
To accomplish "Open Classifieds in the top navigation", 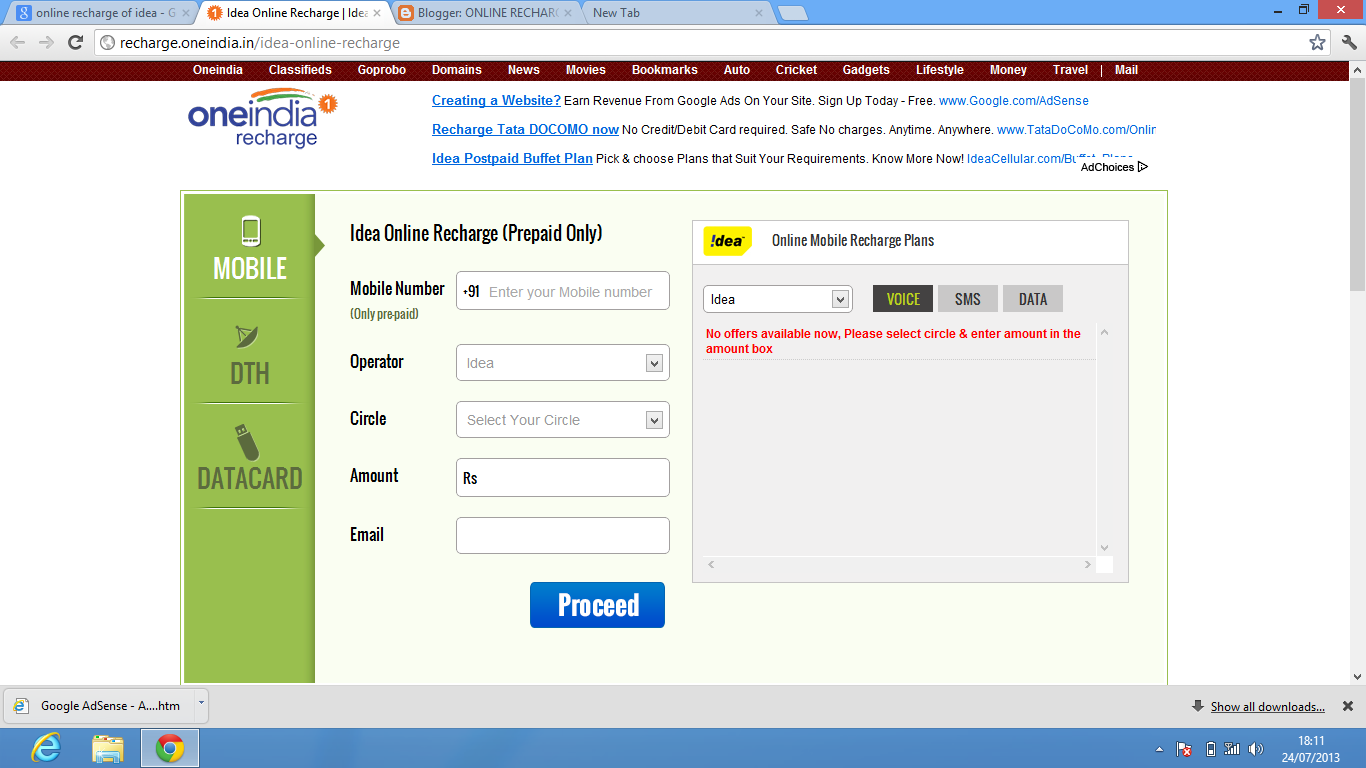I will tap(300, 70).
